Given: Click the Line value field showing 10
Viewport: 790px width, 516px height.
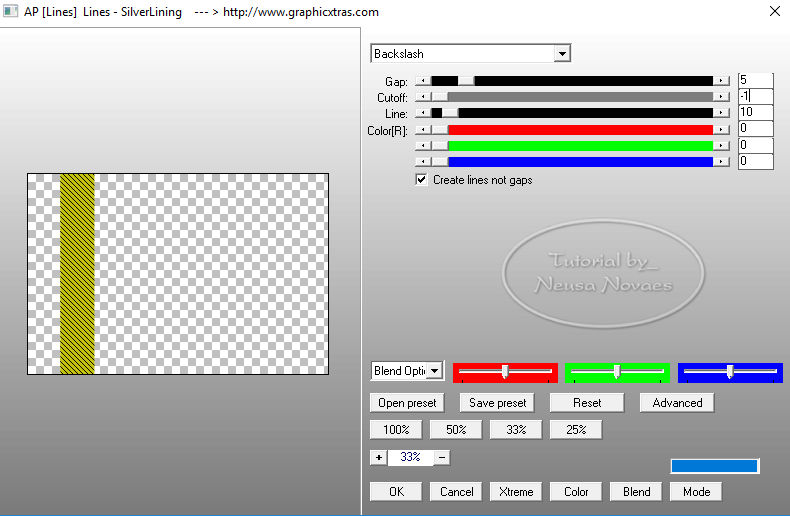Looking at the screenshot, I should click(x=755, y=112).
